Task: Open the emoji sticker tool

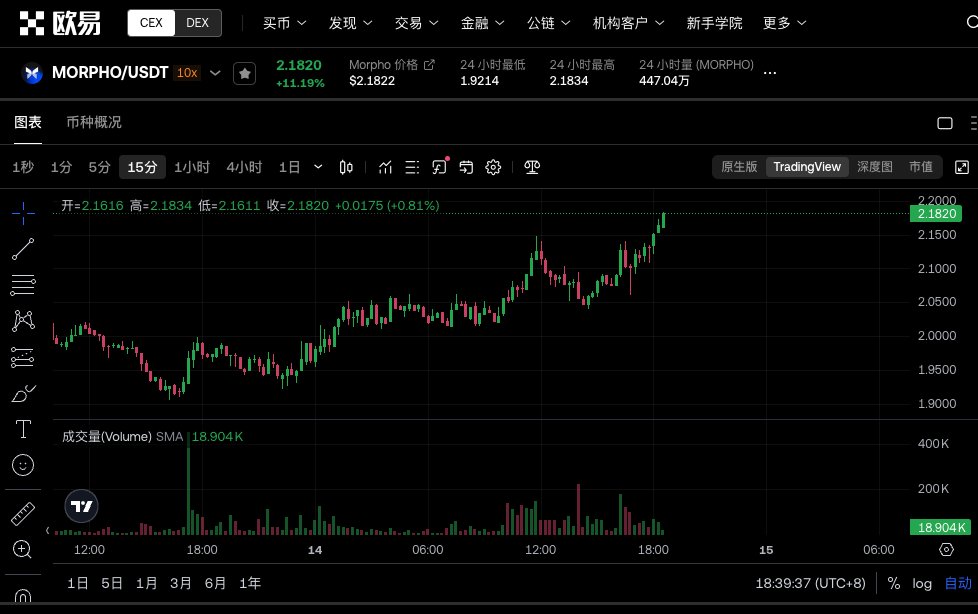Action: [x=23, y=465]
